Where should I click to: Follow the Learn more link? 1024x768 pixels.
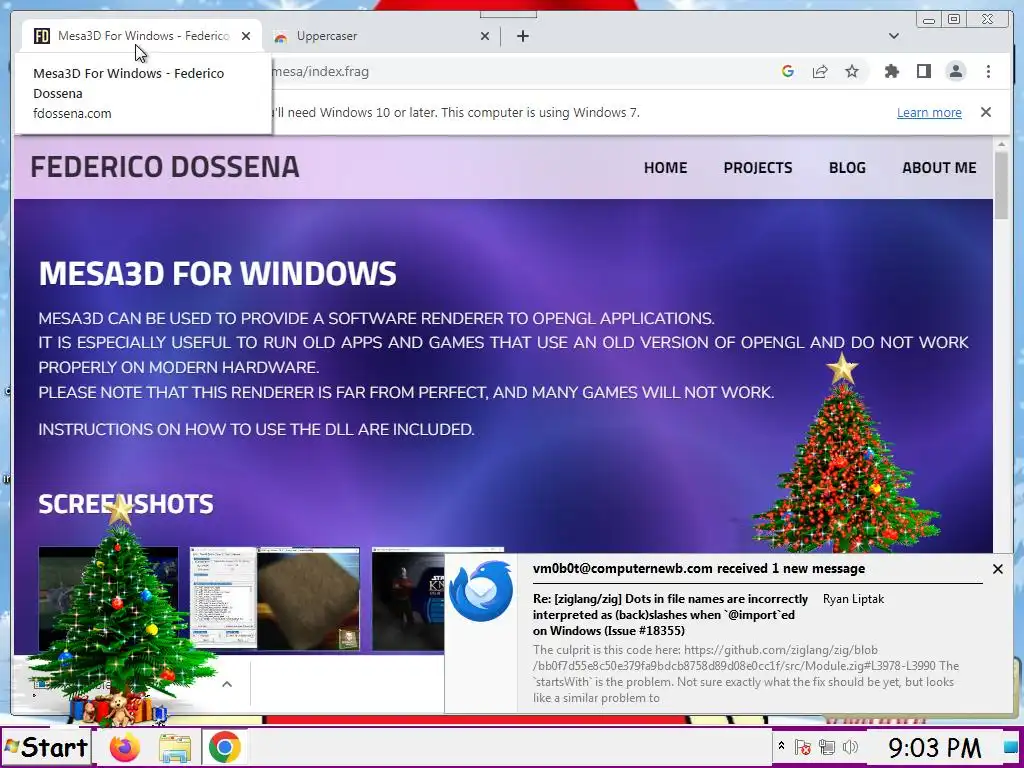pyautogui.click(x=929, y=112)
